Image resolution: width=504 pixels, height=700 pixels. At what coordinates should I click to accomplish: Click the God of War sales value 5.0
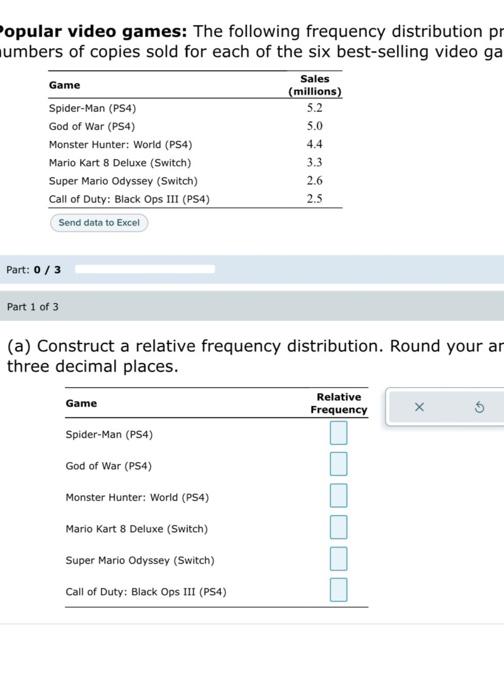314,126
